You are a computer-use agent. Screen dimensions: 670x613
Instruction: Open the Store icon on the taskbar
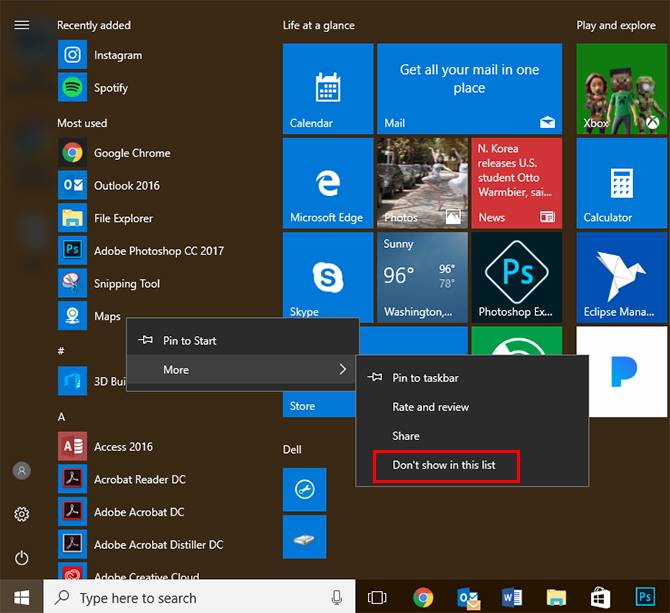[600, 597]
